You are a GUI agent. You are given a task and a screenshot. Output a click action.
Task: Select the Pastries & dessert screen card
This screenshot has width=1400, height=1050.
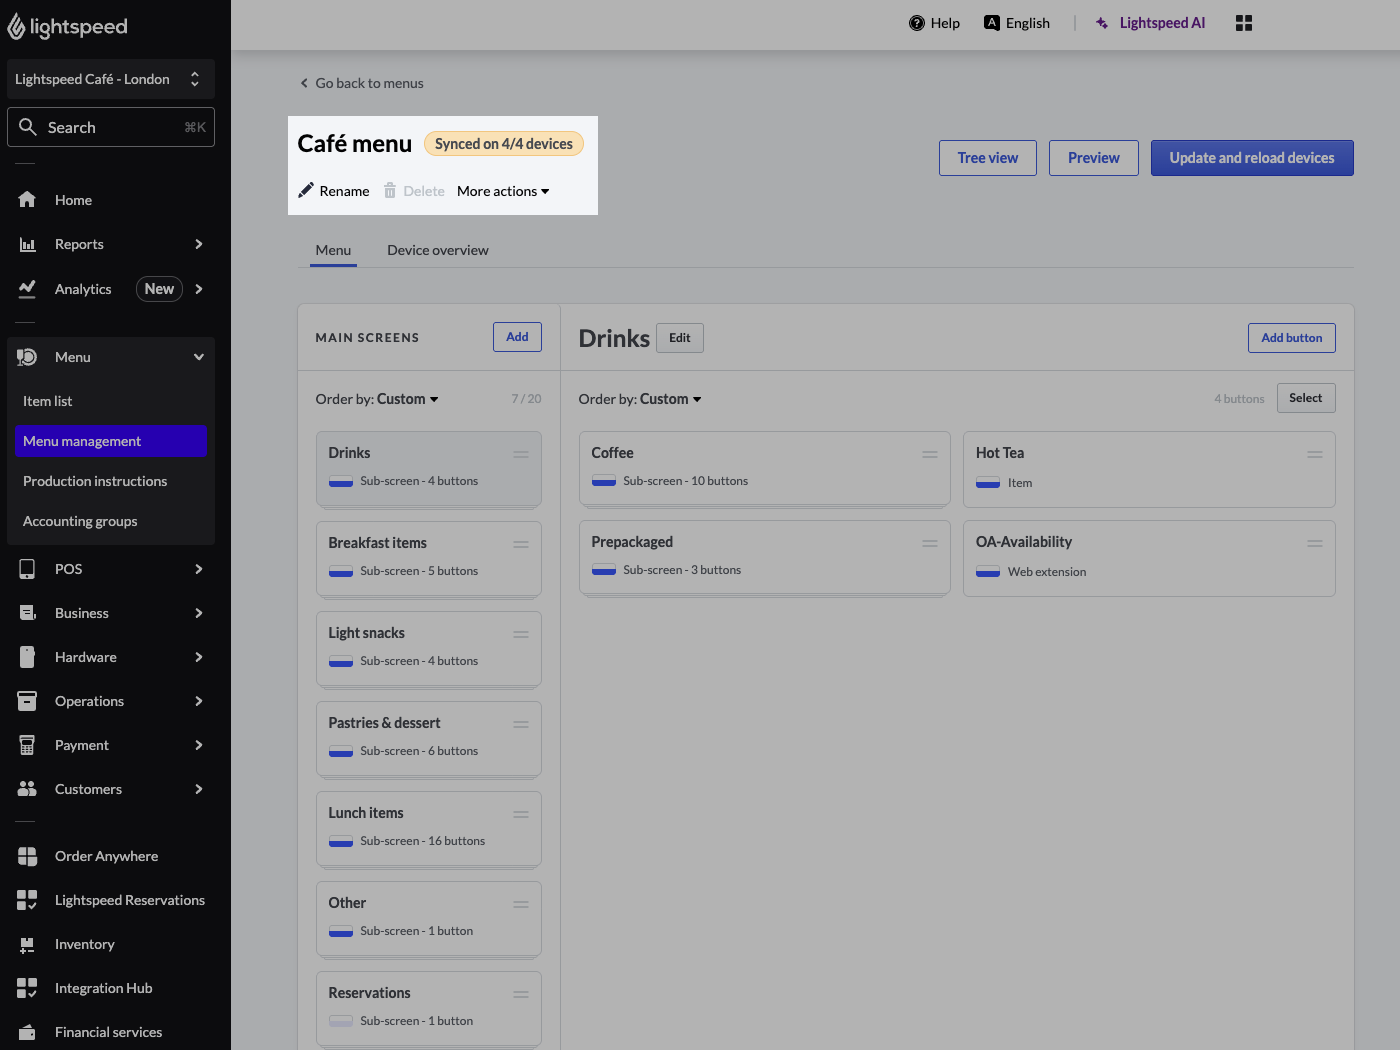pyautogui.click(x=429, y=739)
